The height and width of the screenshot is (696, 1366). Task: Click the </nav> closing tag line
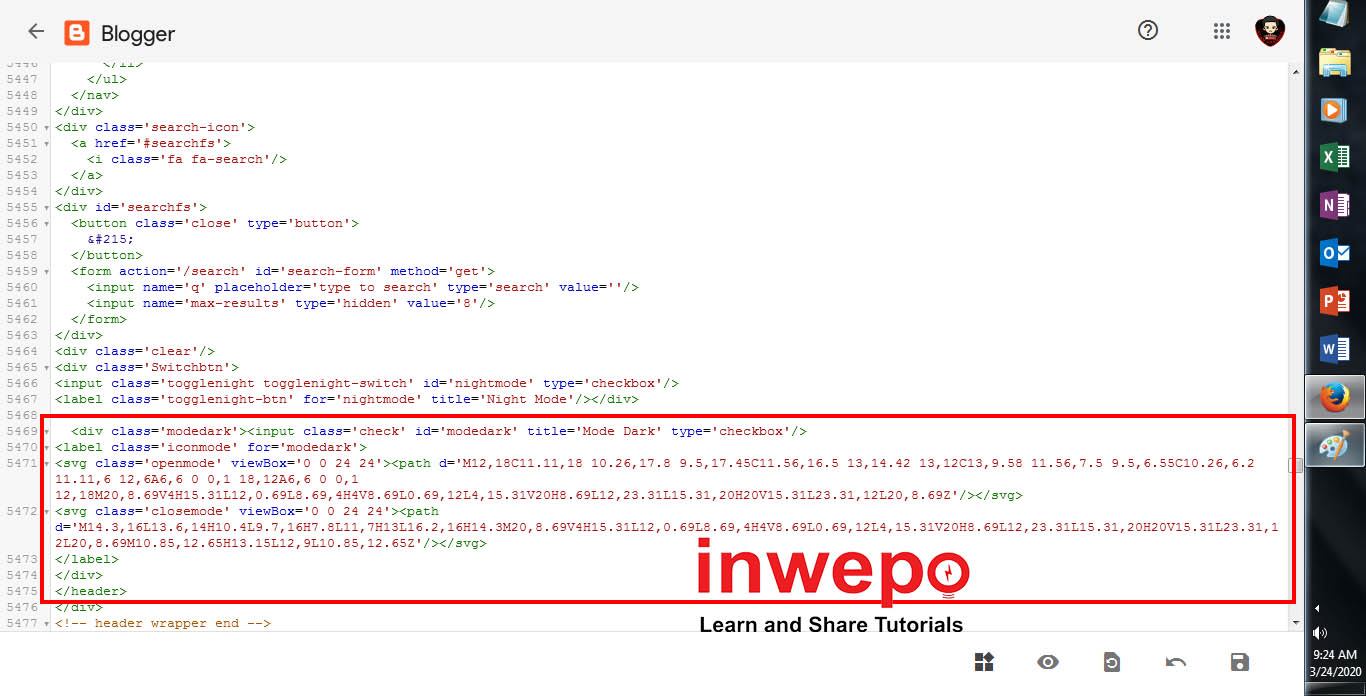pyautogui.click(x=95, y=95)
